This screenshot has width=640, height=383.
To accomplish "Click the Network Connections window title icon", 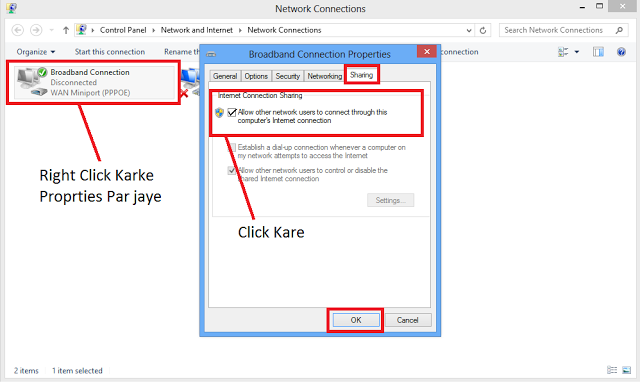I will pyautogui.click(x=11, y=8).
